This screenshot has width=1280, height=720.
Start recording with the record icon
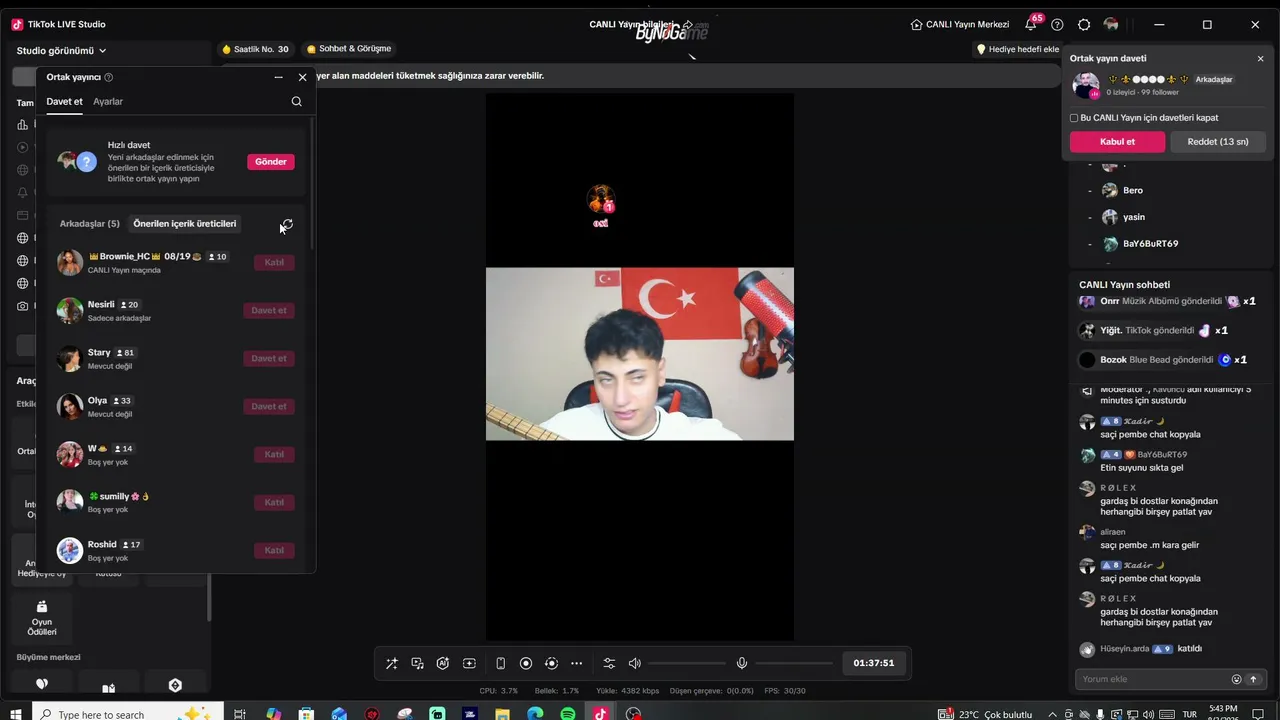(x=526, y=663)
